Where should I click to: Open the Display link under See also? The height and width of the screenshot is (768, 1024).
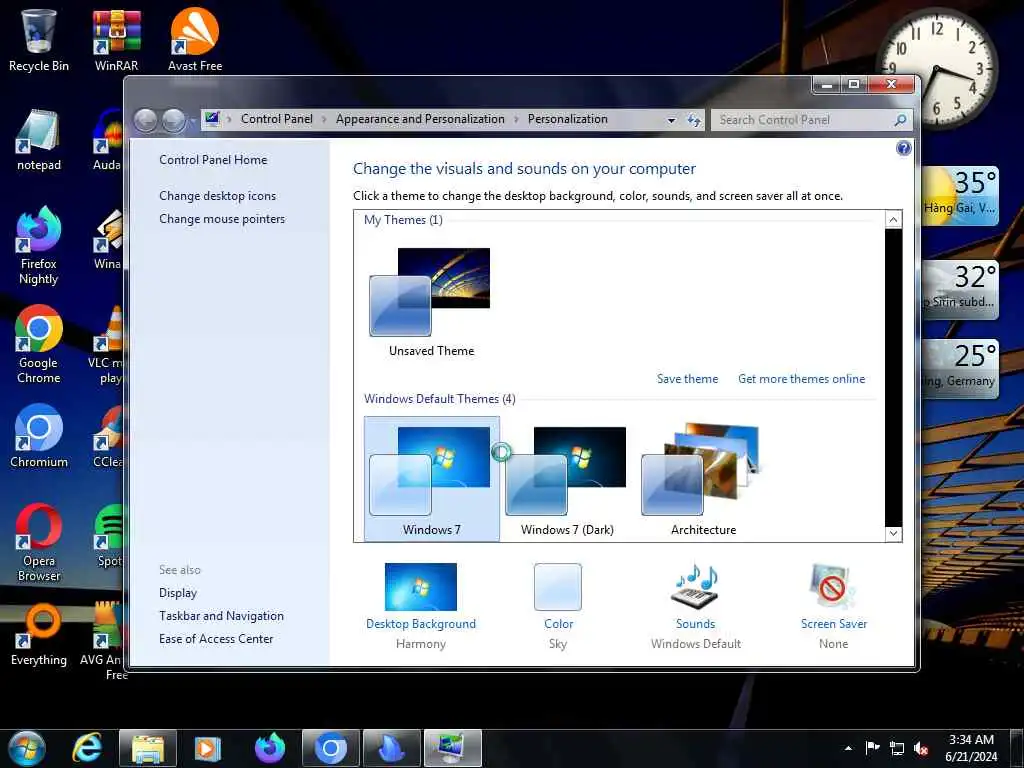(x=178, y=593)
